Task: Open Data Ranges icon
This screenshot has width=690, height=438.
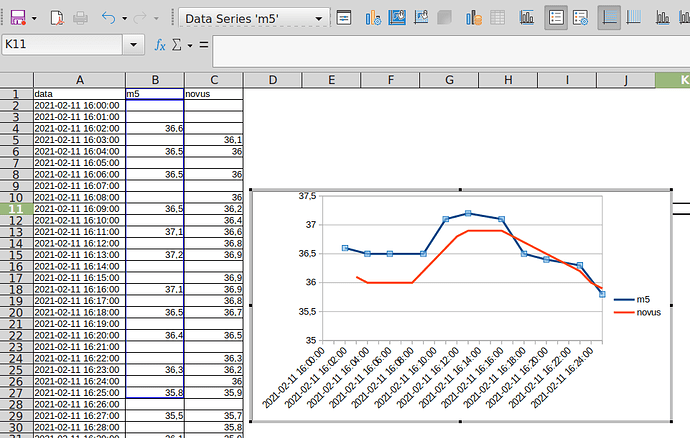Action: click(474, 18)
